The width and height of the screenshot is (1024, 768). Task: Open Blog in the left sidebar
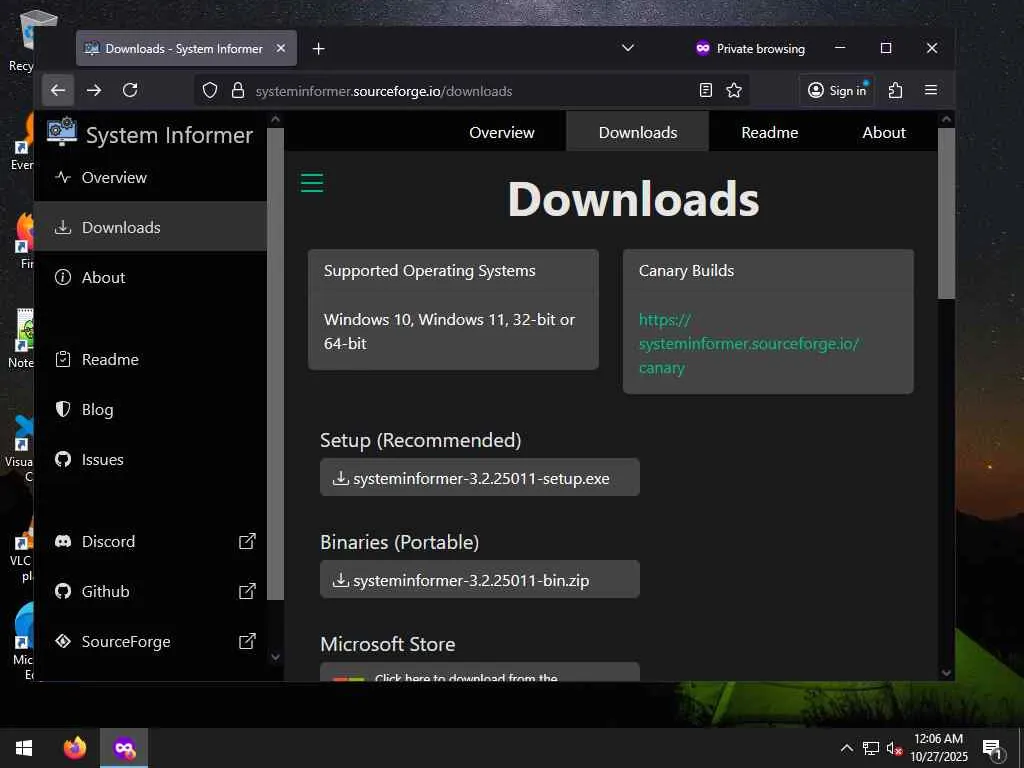[150, 409]
